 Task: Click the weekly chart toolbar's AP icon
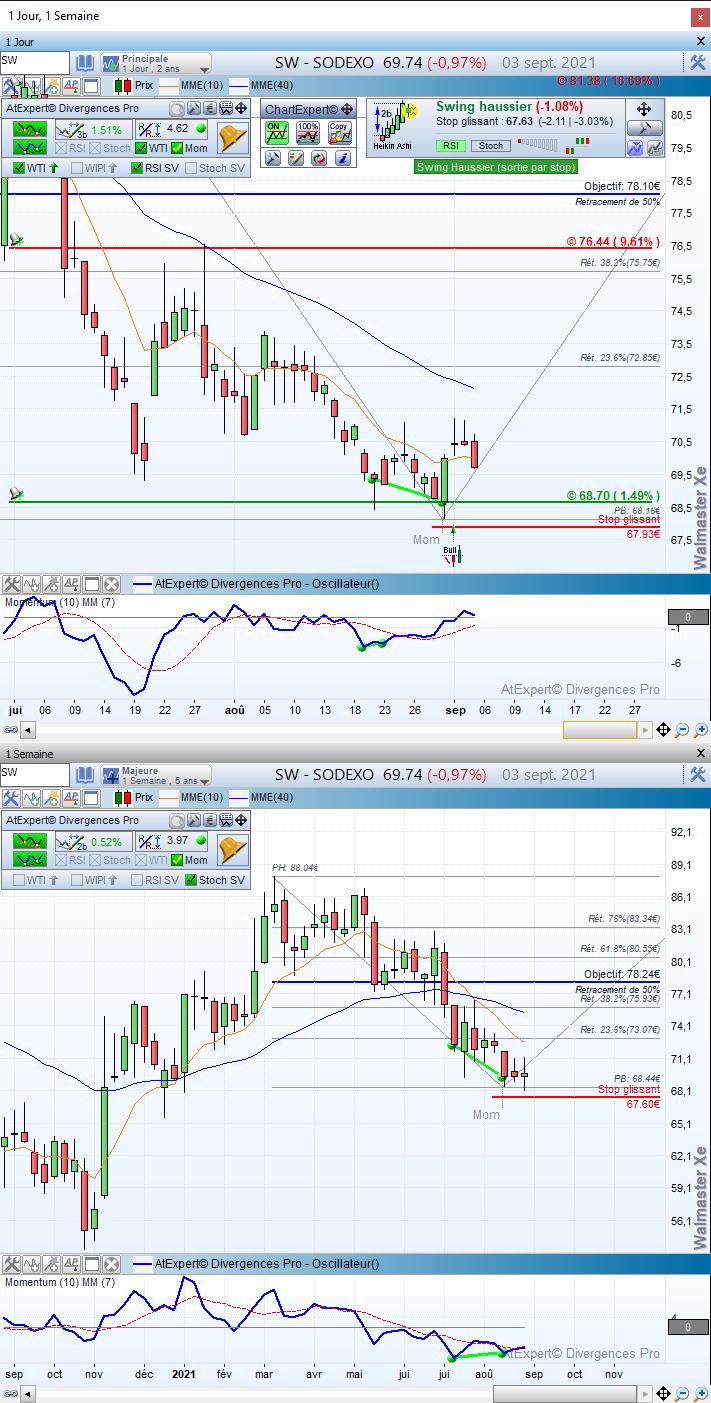click(x=70, y=798)
